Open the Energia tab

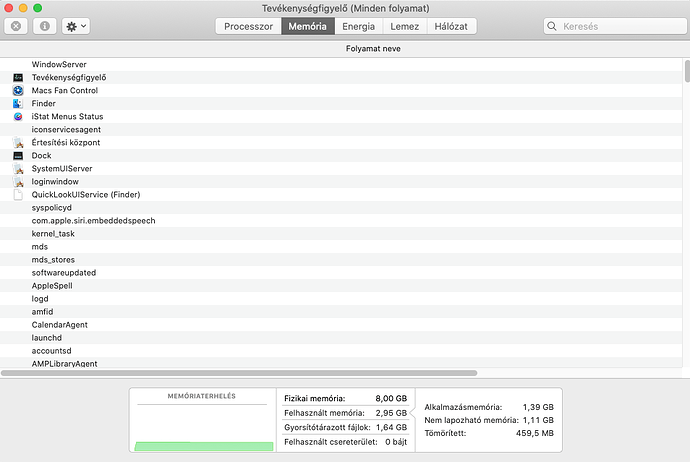pos(358,26)
